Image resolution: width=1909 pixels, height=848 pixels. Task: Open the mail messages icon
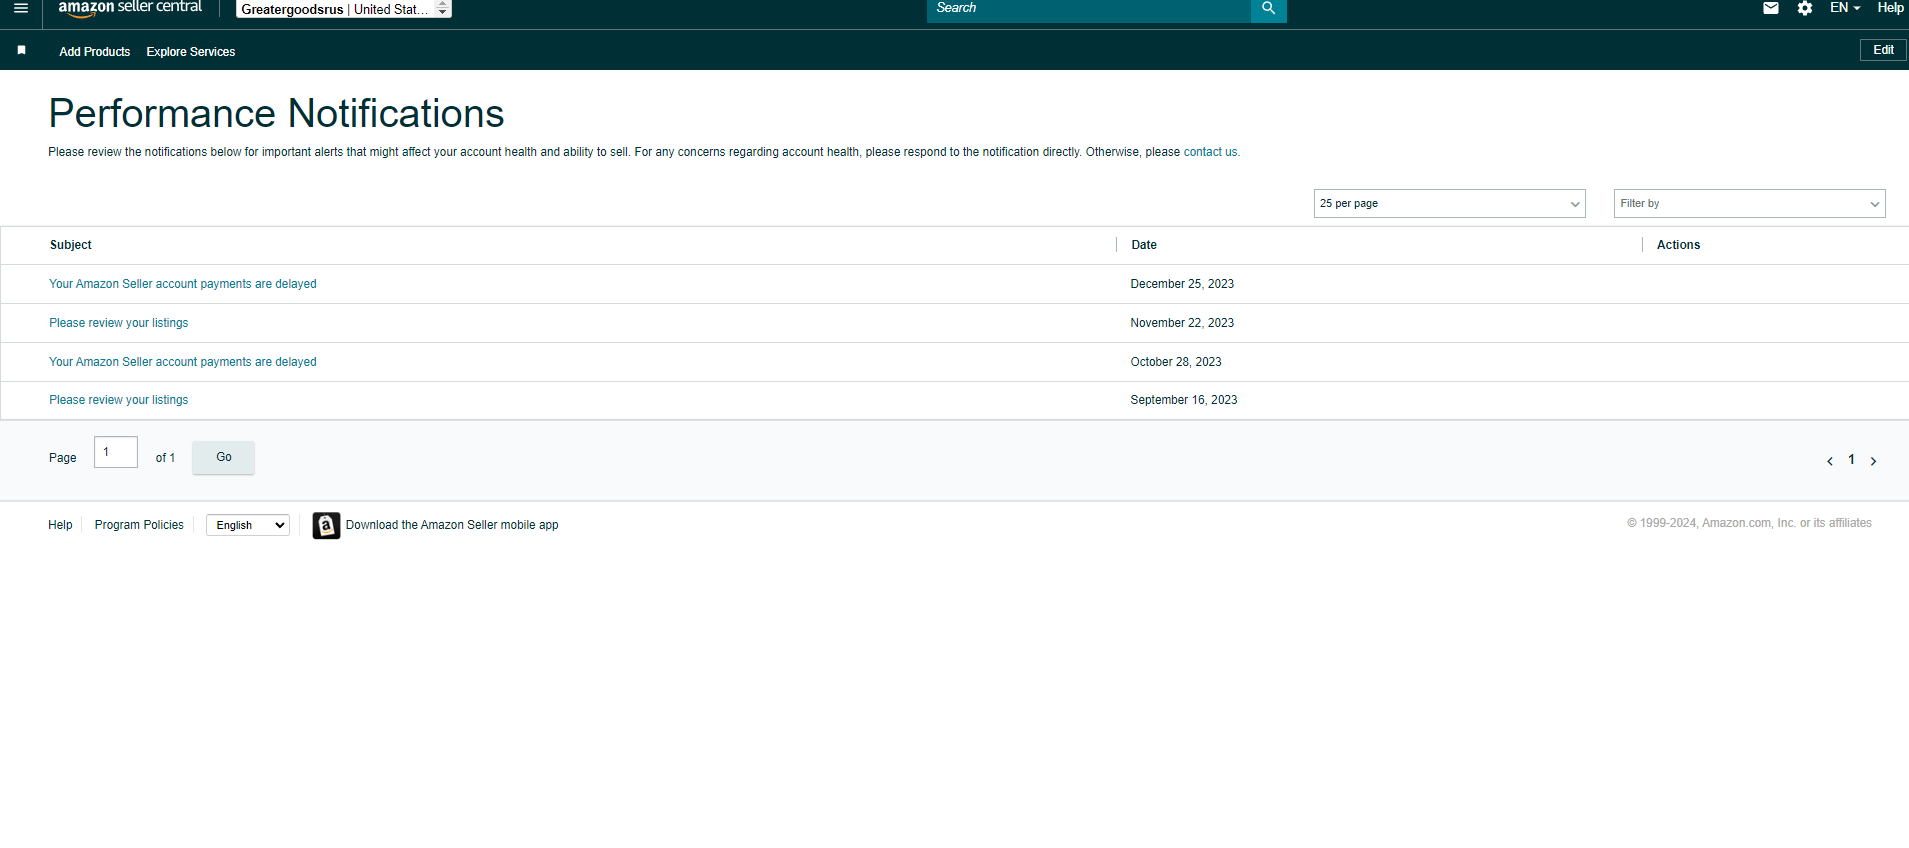(1771, 8)
